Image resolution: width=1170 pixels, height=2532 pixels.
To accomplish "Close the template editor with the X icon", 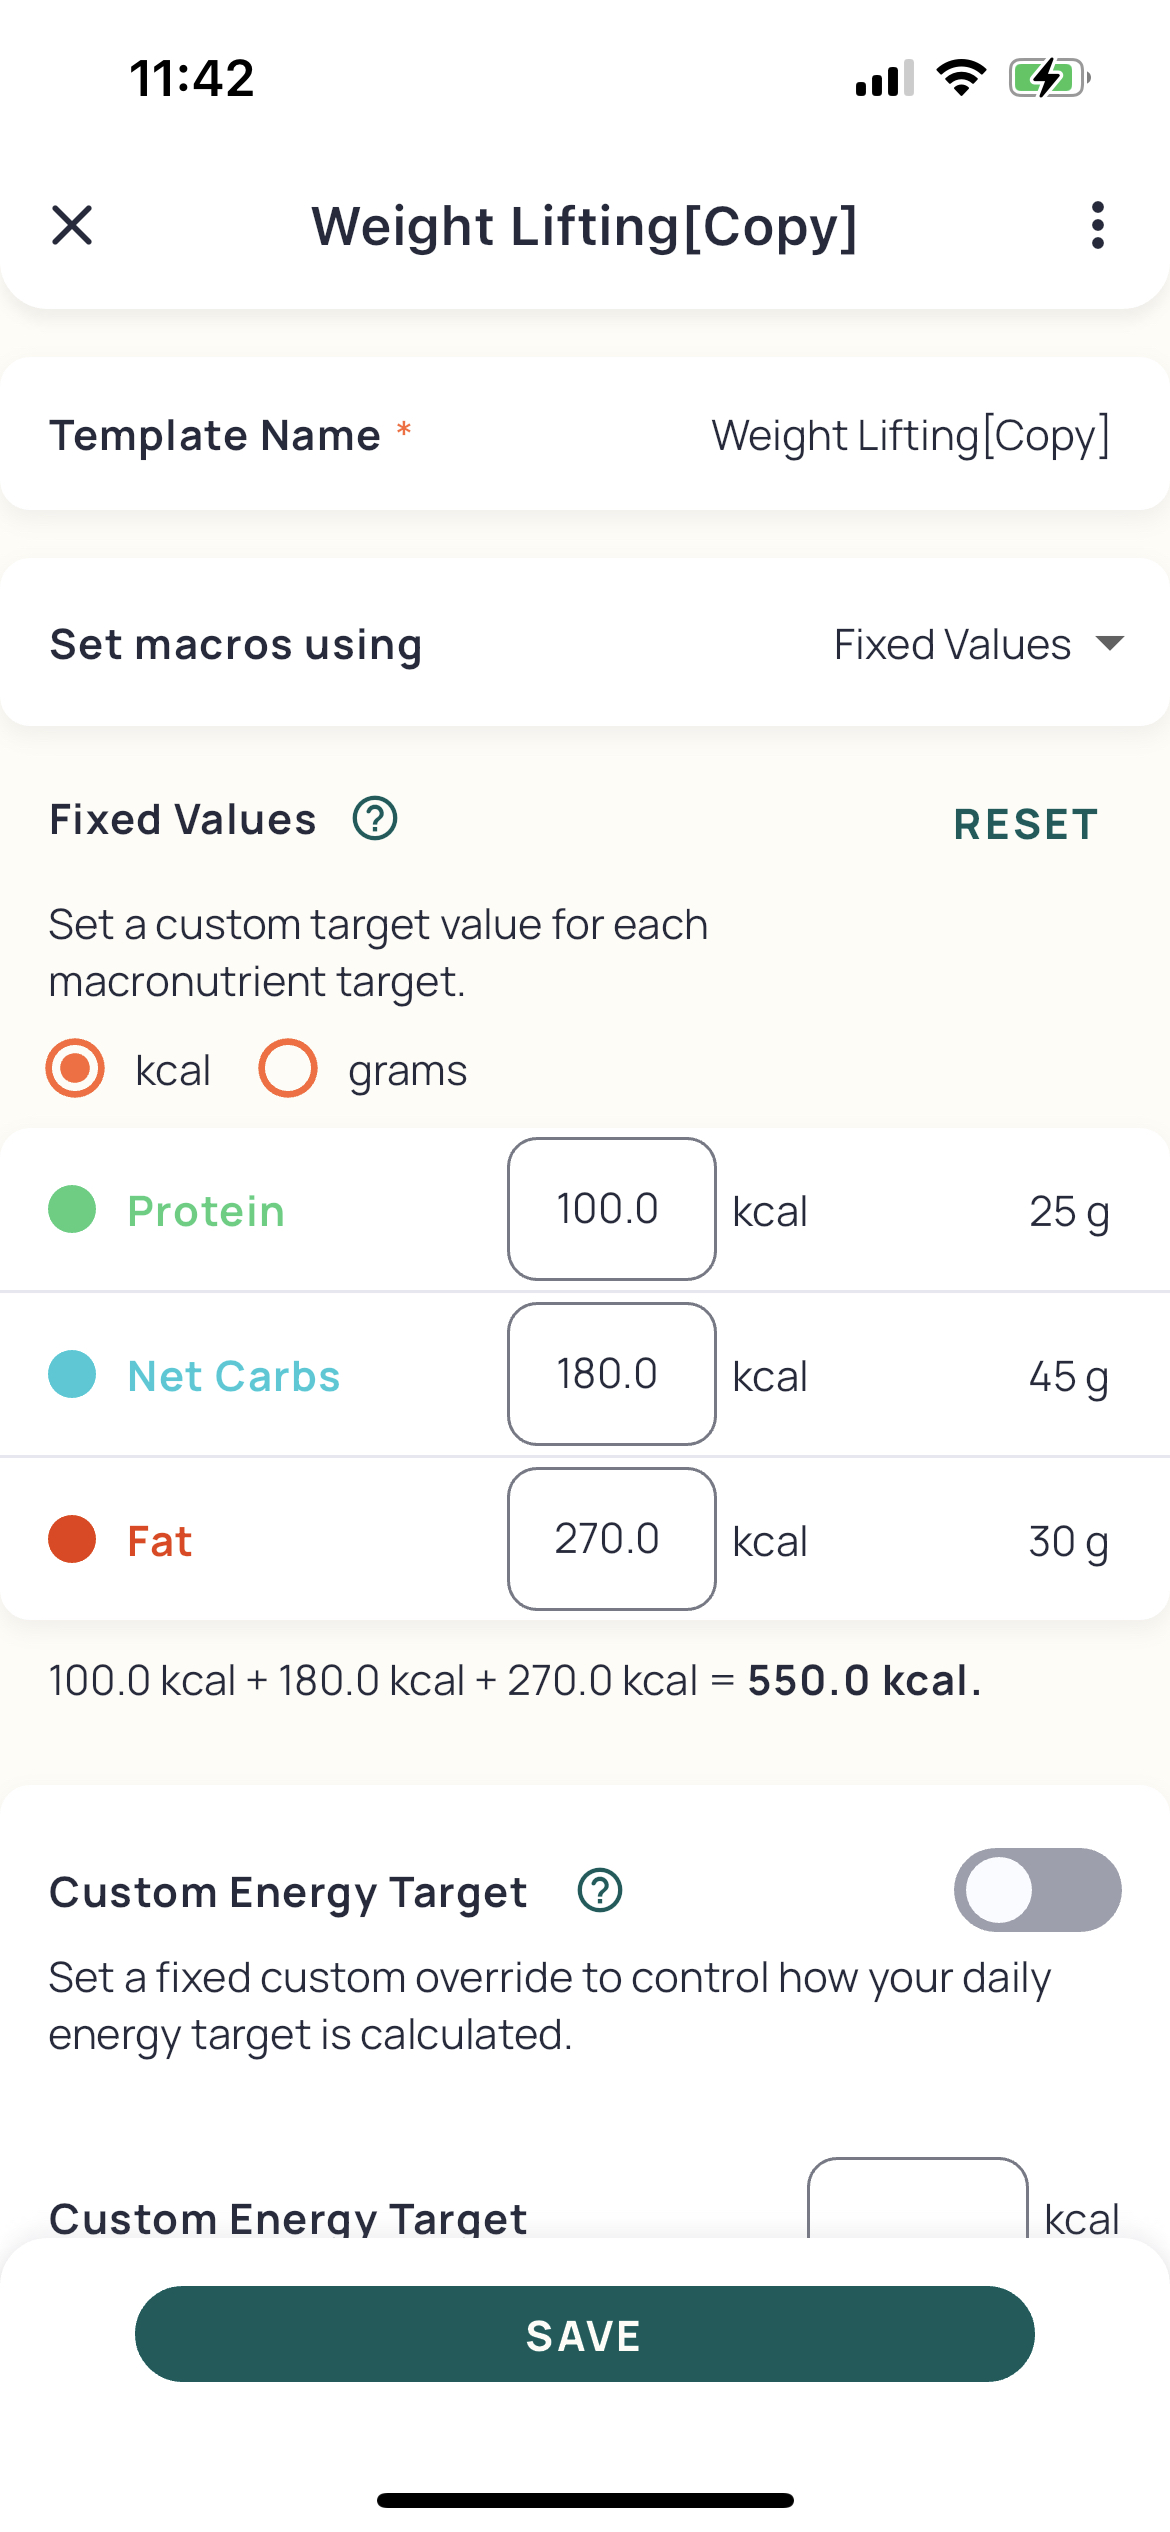I will [72, 225].
